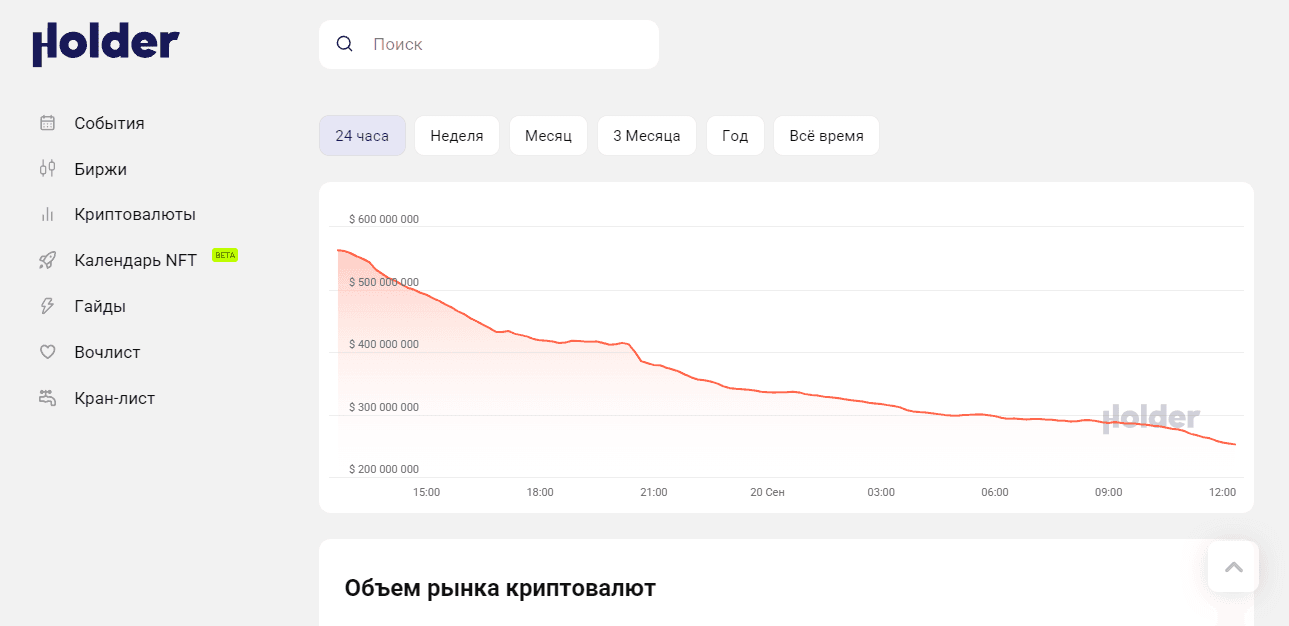Select the Год time filter
Viewport: 1289px width, 626px height.
coord(735,135)
